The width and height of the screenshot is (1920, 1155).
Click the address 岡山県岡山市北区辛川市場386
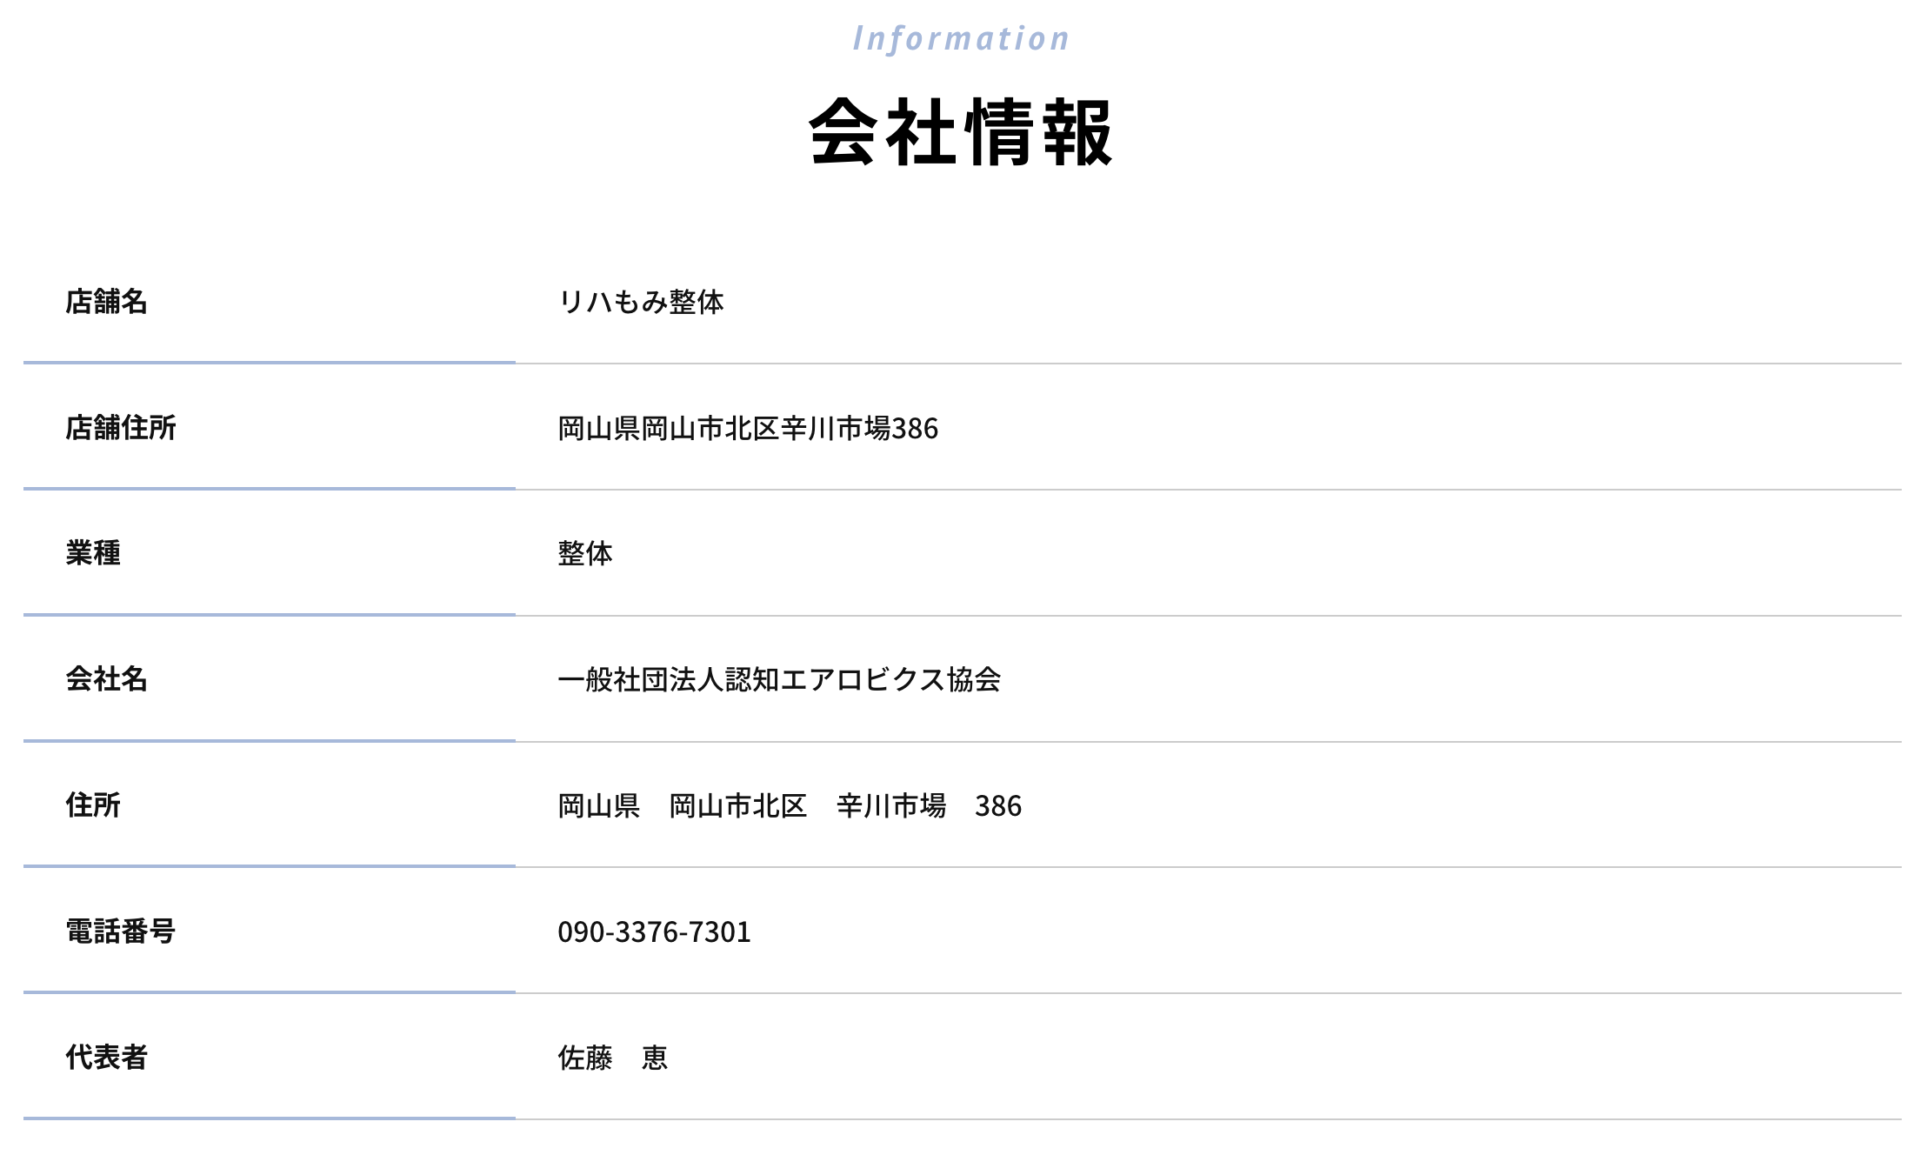pyautogui.click(x=747, y=428)
